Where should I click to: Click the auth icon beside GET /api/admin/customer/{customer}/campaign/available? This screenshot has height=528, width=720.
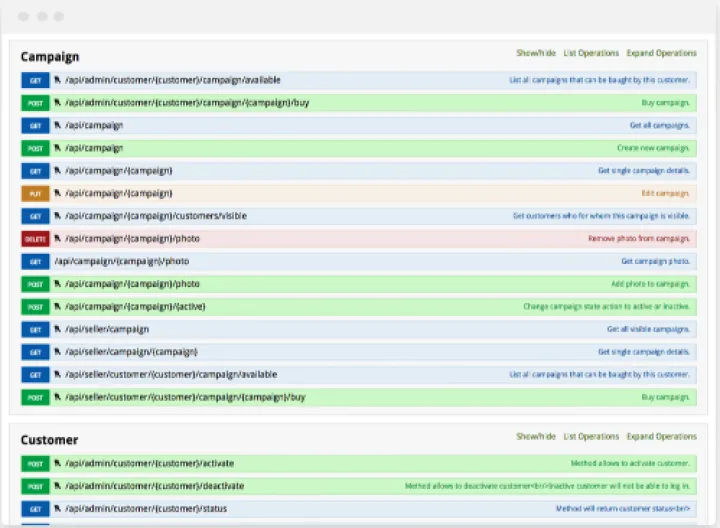(57, 80)
